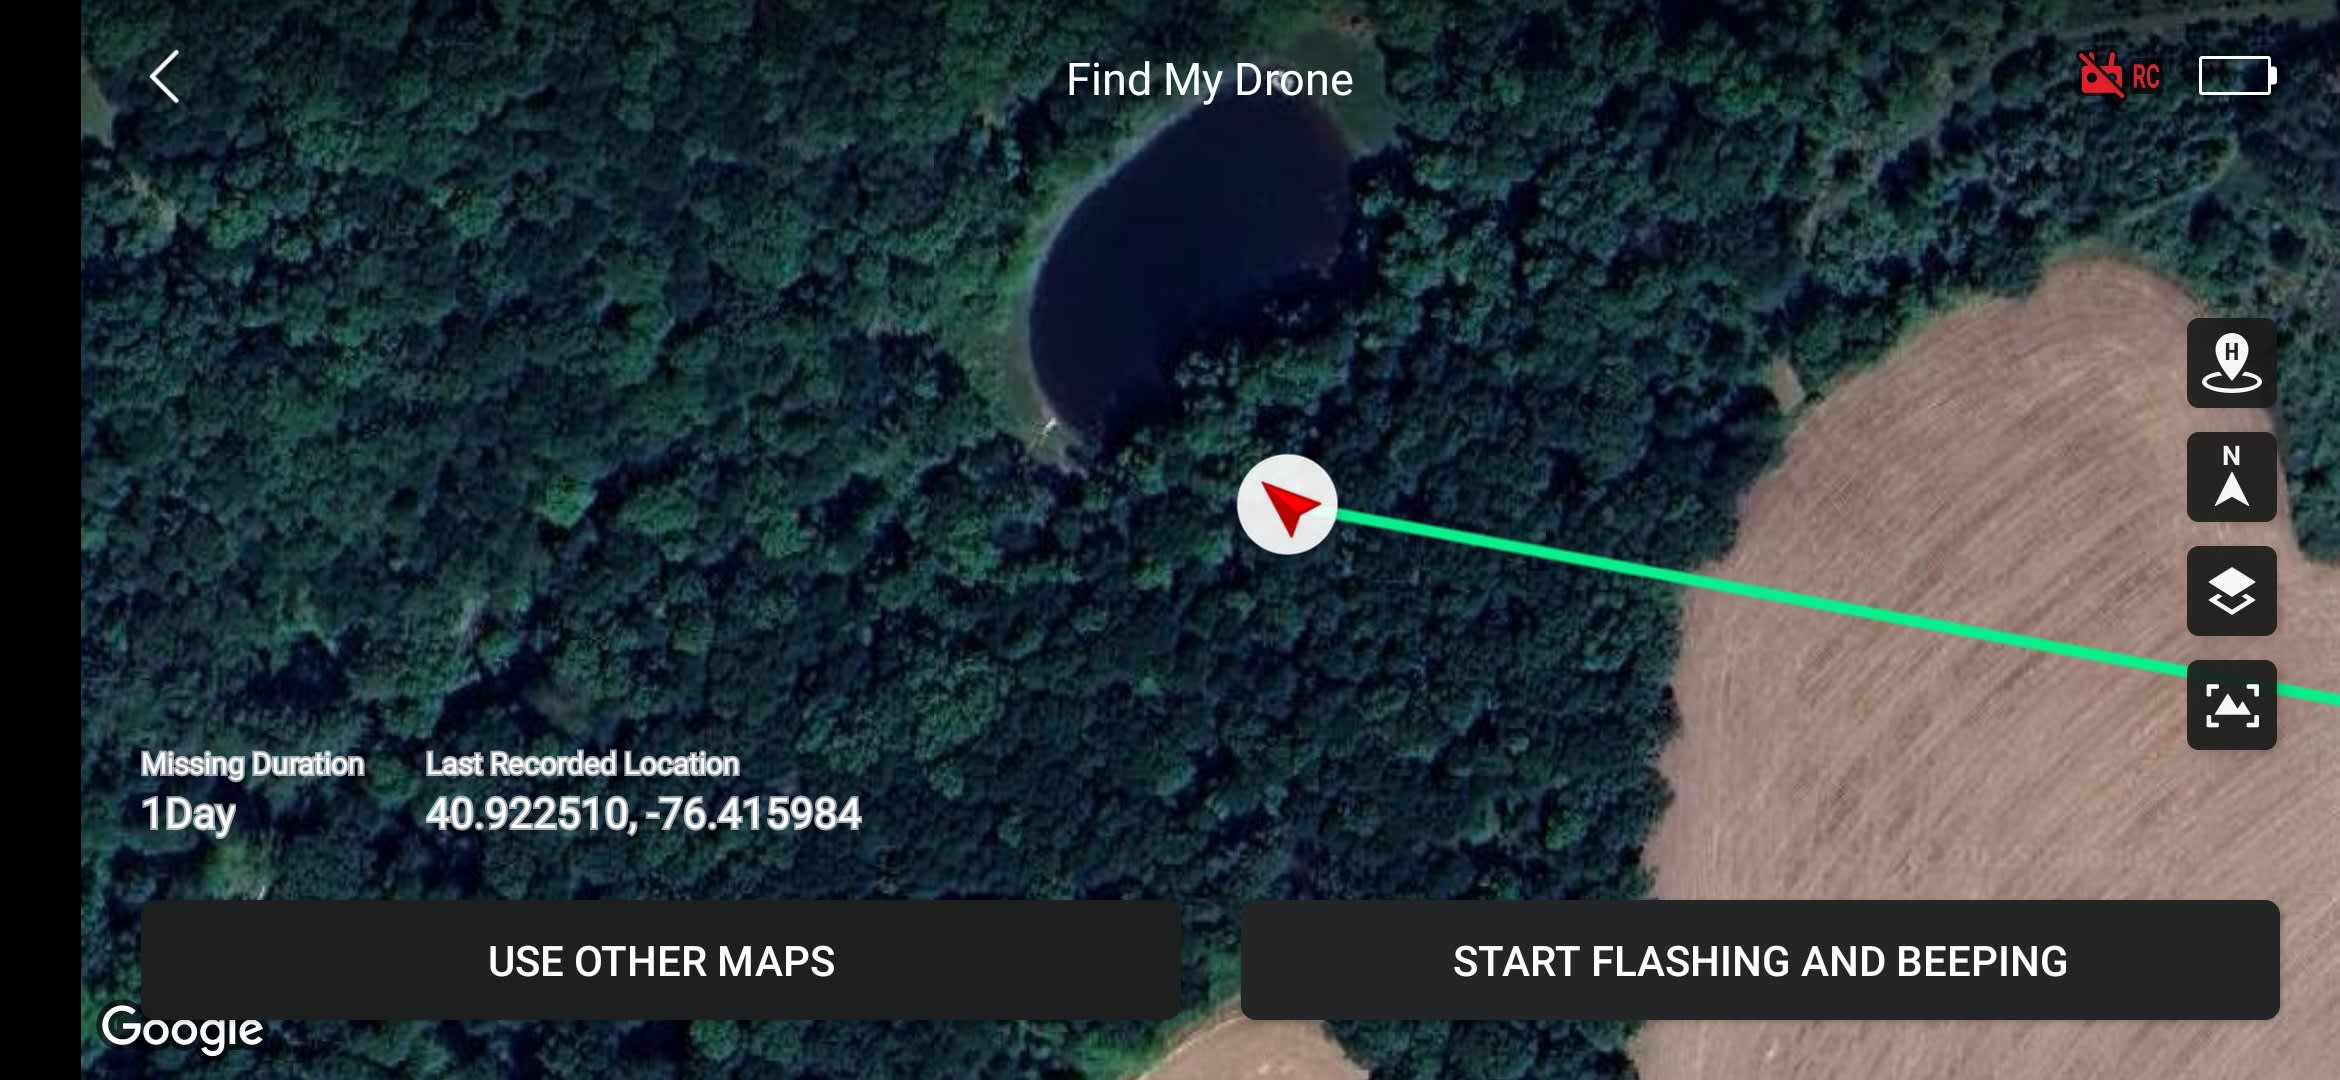
Task: Center map on home point icon
Action: click(x=2231, y=363)
